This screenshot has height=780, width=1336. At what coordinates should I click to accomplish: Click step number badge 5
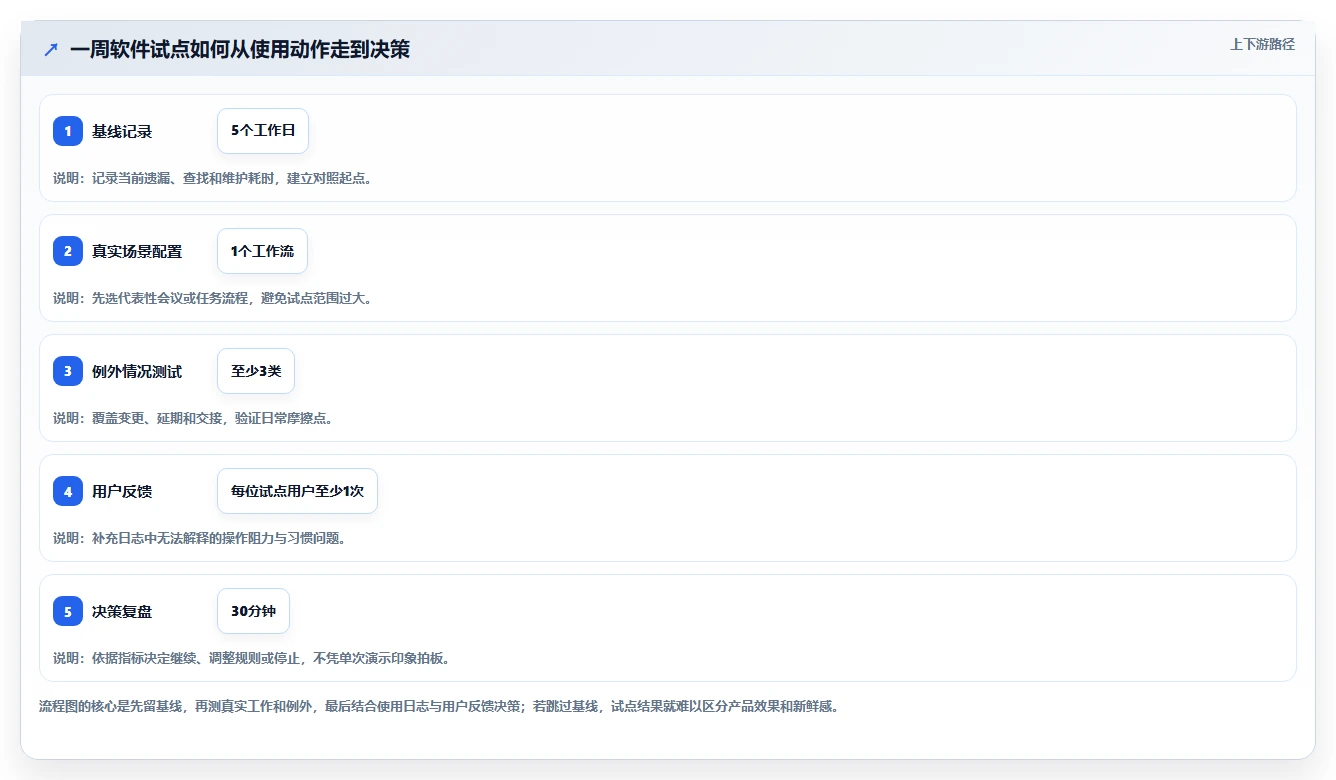[68, 611]
